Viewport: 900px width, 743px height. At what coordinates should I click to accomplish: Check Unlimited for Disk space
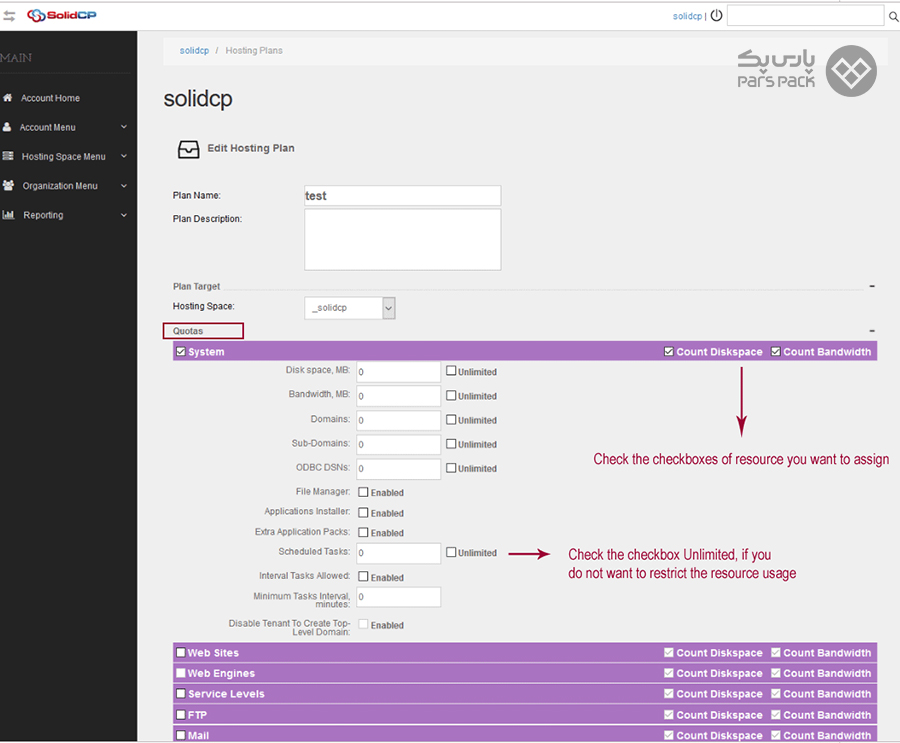coord(451,371)
